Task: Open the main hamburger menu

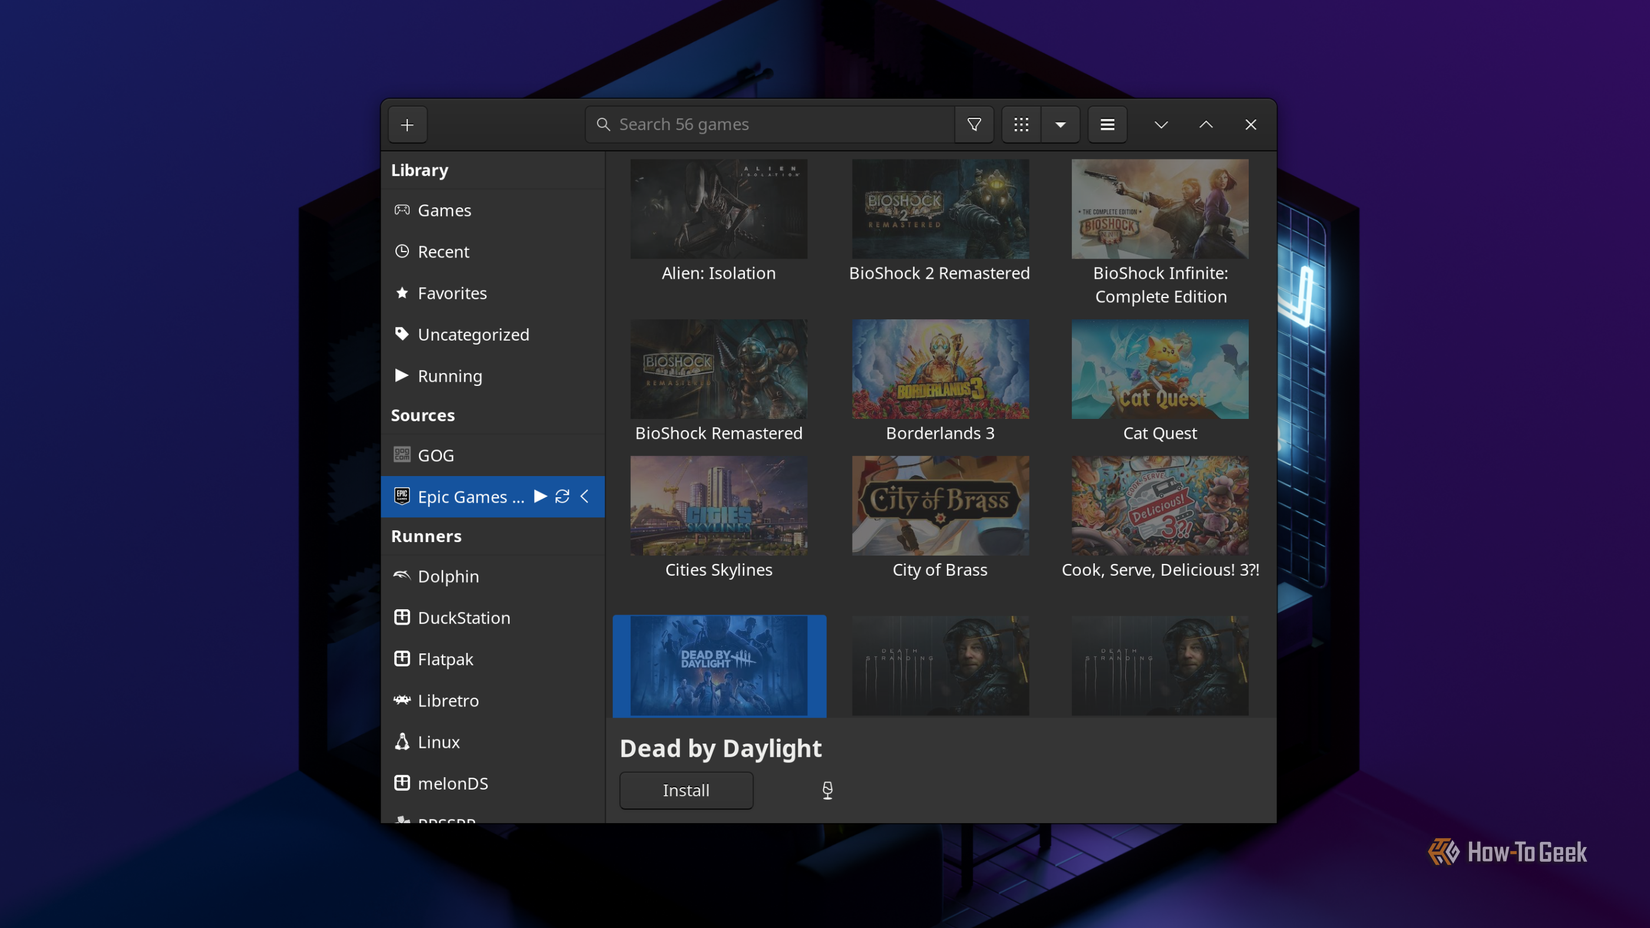Action: 1107,124
